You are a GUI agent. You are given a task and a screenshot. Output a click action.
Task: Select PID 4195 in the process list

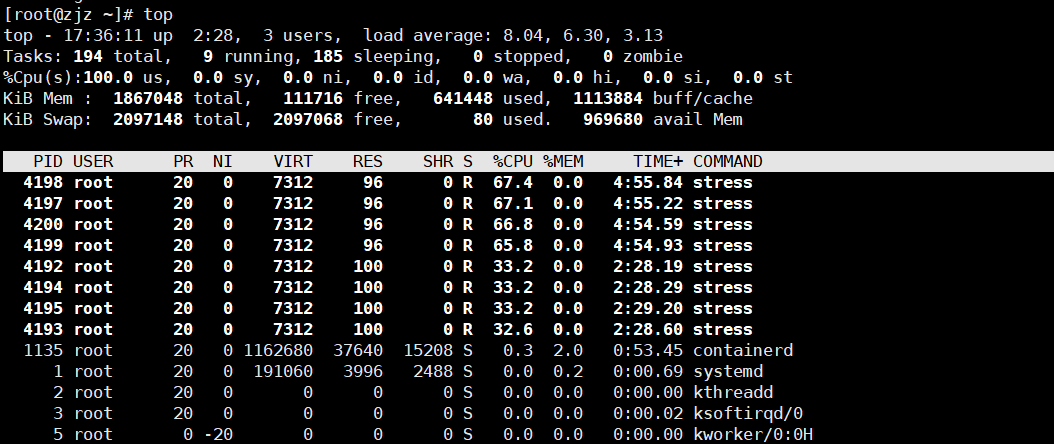pos(43,308)
